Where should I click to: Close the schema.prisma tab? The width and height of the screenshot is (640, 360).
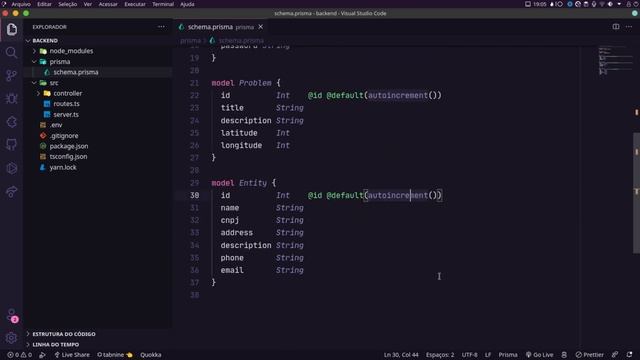click(x=260, y=27)
